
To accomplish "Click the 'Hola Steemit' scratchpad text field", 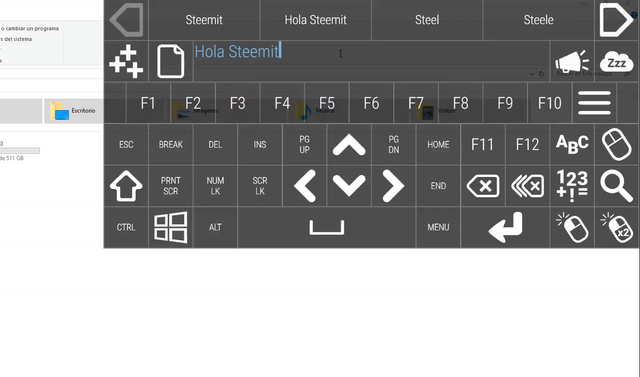I will (x=371, y=61).
